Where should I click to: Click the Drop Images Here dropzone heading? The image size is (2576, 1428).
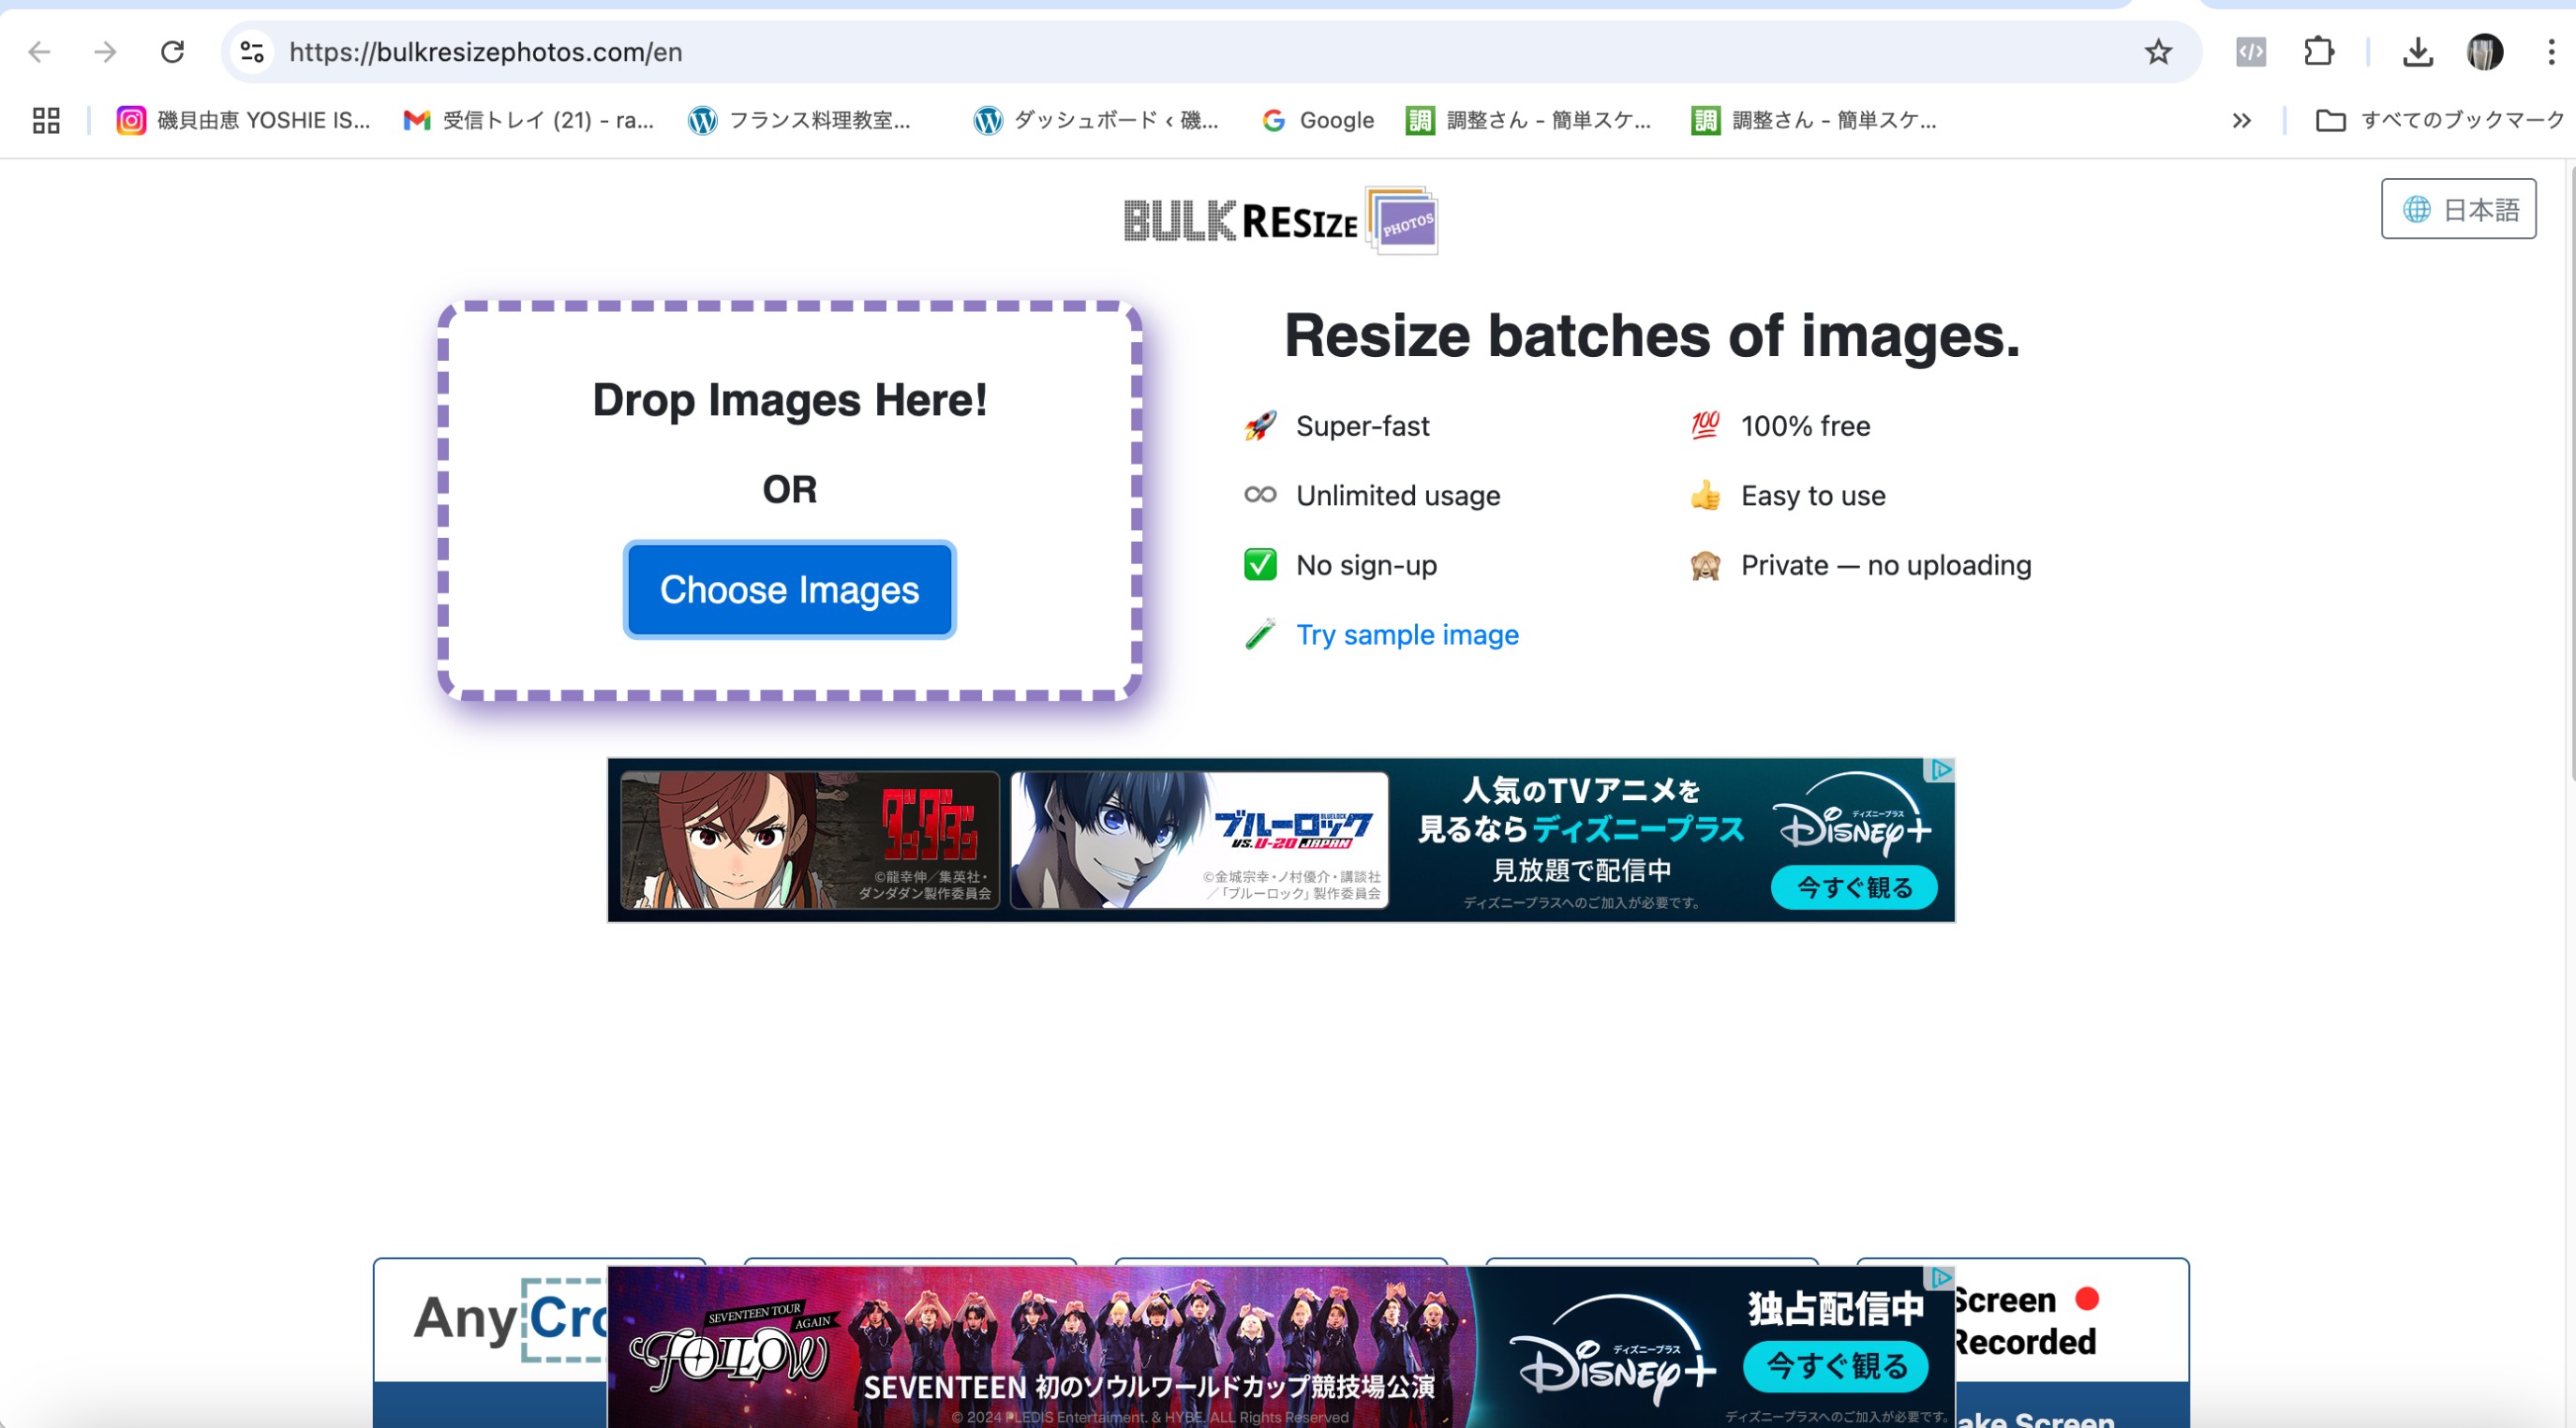pos(789,400)
